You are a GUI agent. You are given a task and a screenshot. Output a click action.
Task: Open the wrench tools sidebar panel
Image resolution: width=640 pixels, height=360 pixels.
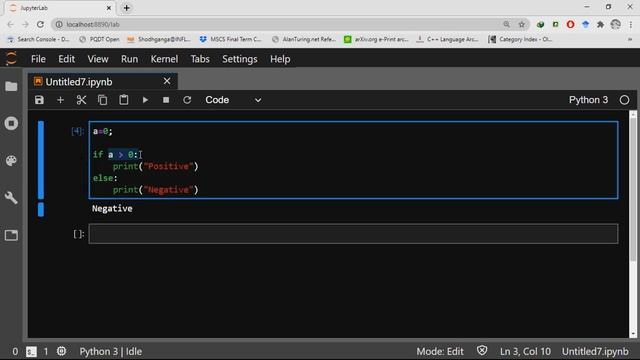click(x=11, y=198)
